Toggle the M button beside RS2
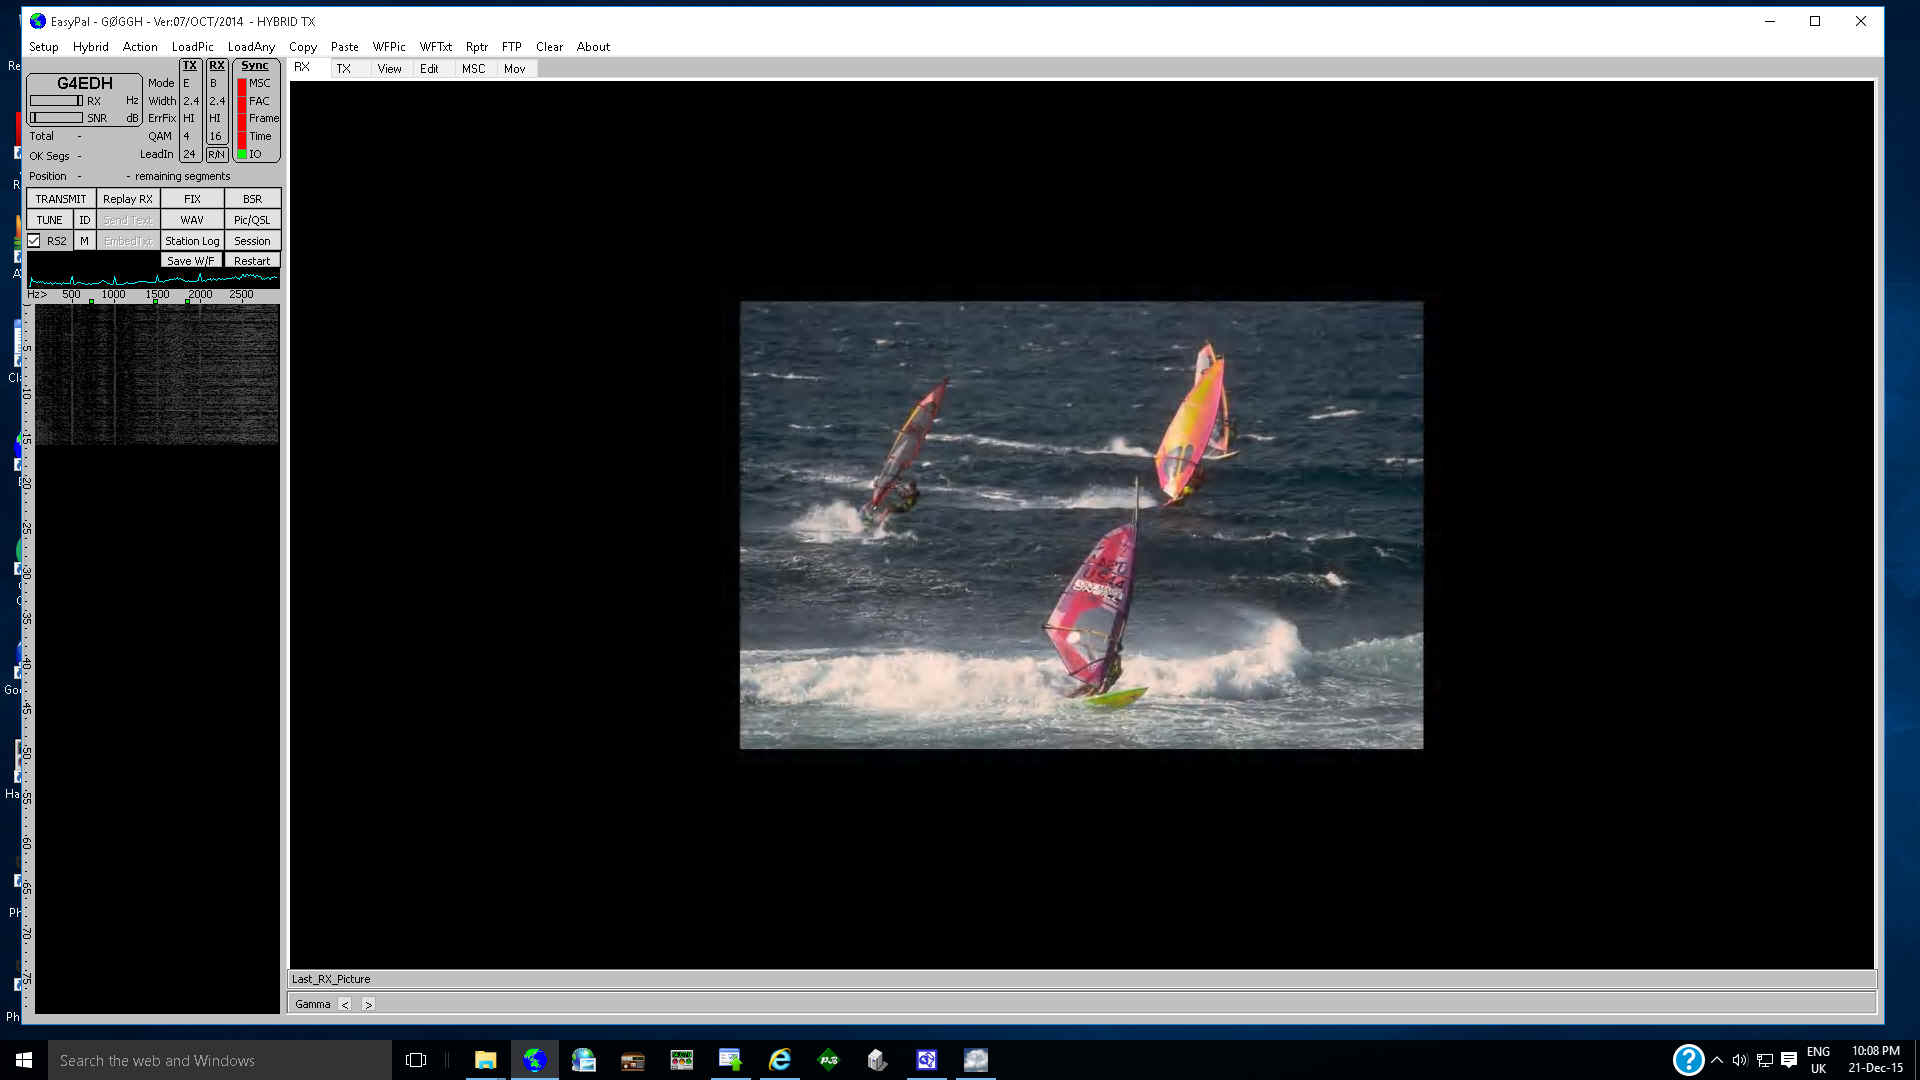 click(x=84, y=241)
